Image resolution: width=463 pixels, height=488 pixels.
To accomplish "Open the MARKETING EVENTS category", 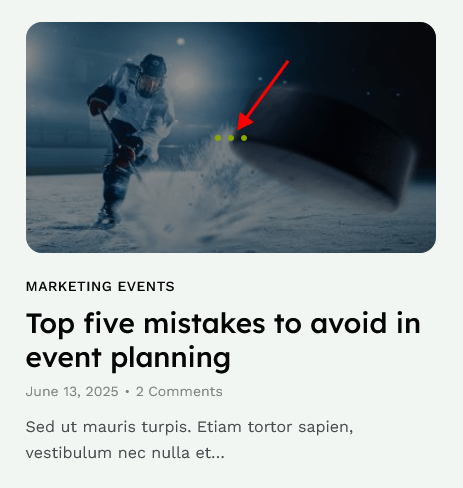I will coord(100,287).
